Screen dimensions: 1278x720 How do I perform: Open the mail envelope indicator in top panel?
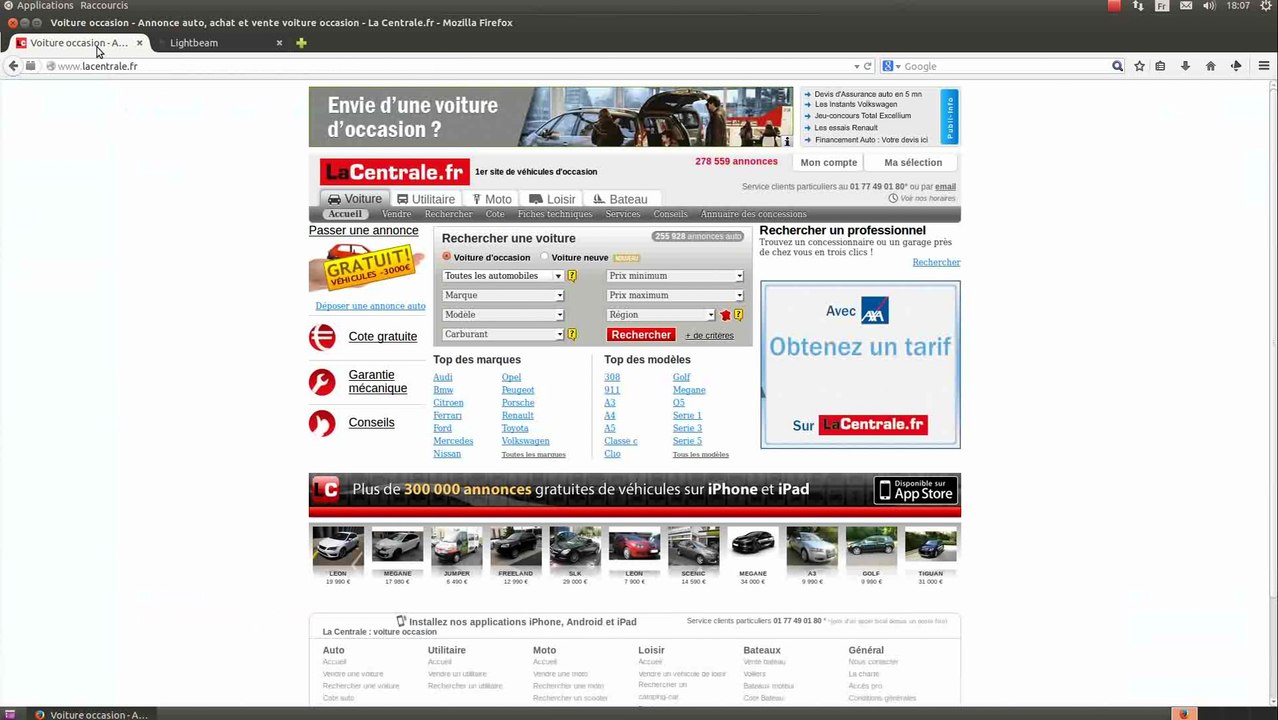(1186, 6)
